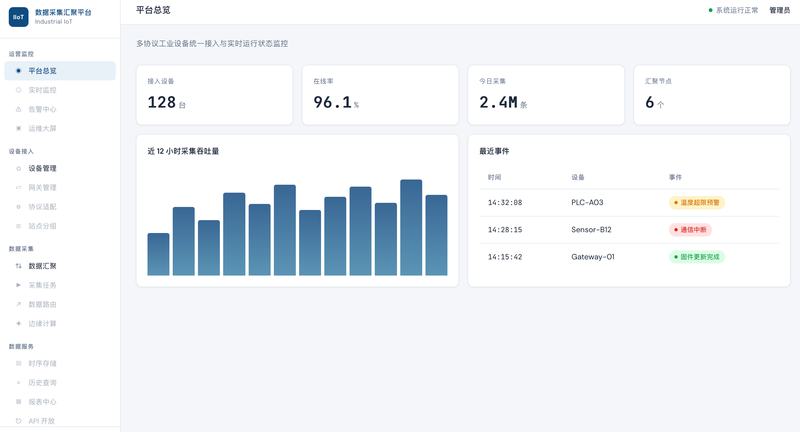The image size is (800, 432).
Task: Click the 平台总览 page heading at top
Action: click(153, 10)
